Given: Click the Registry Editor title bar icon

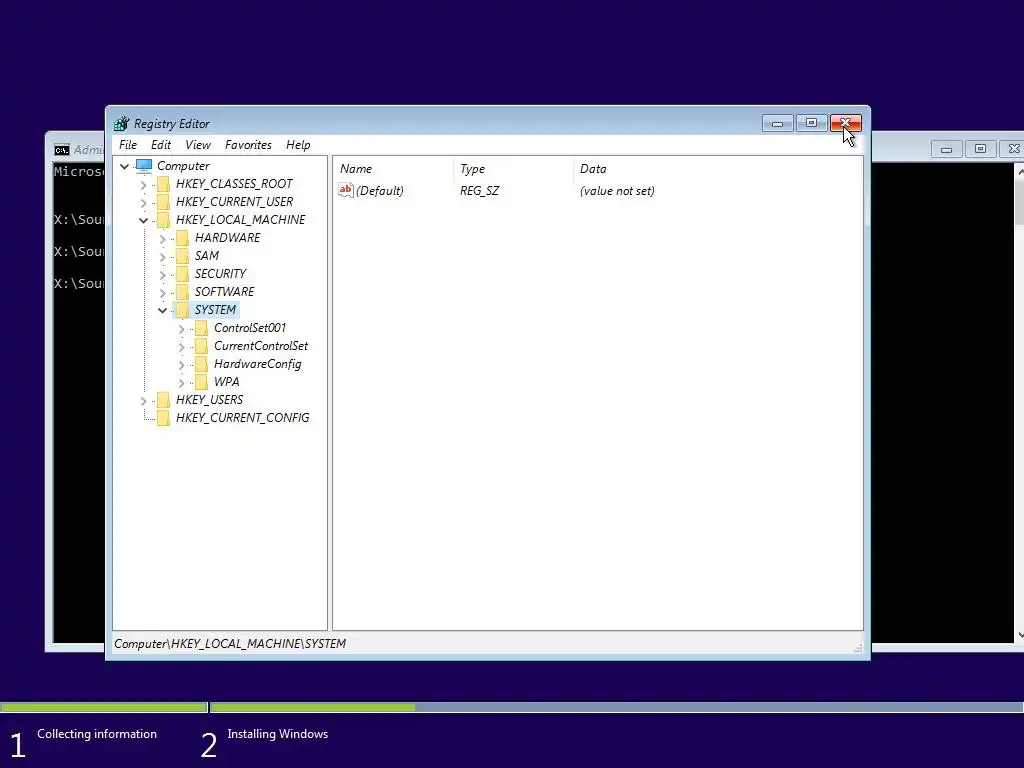Looking at the screenshot, I should (x=121, y=123).
